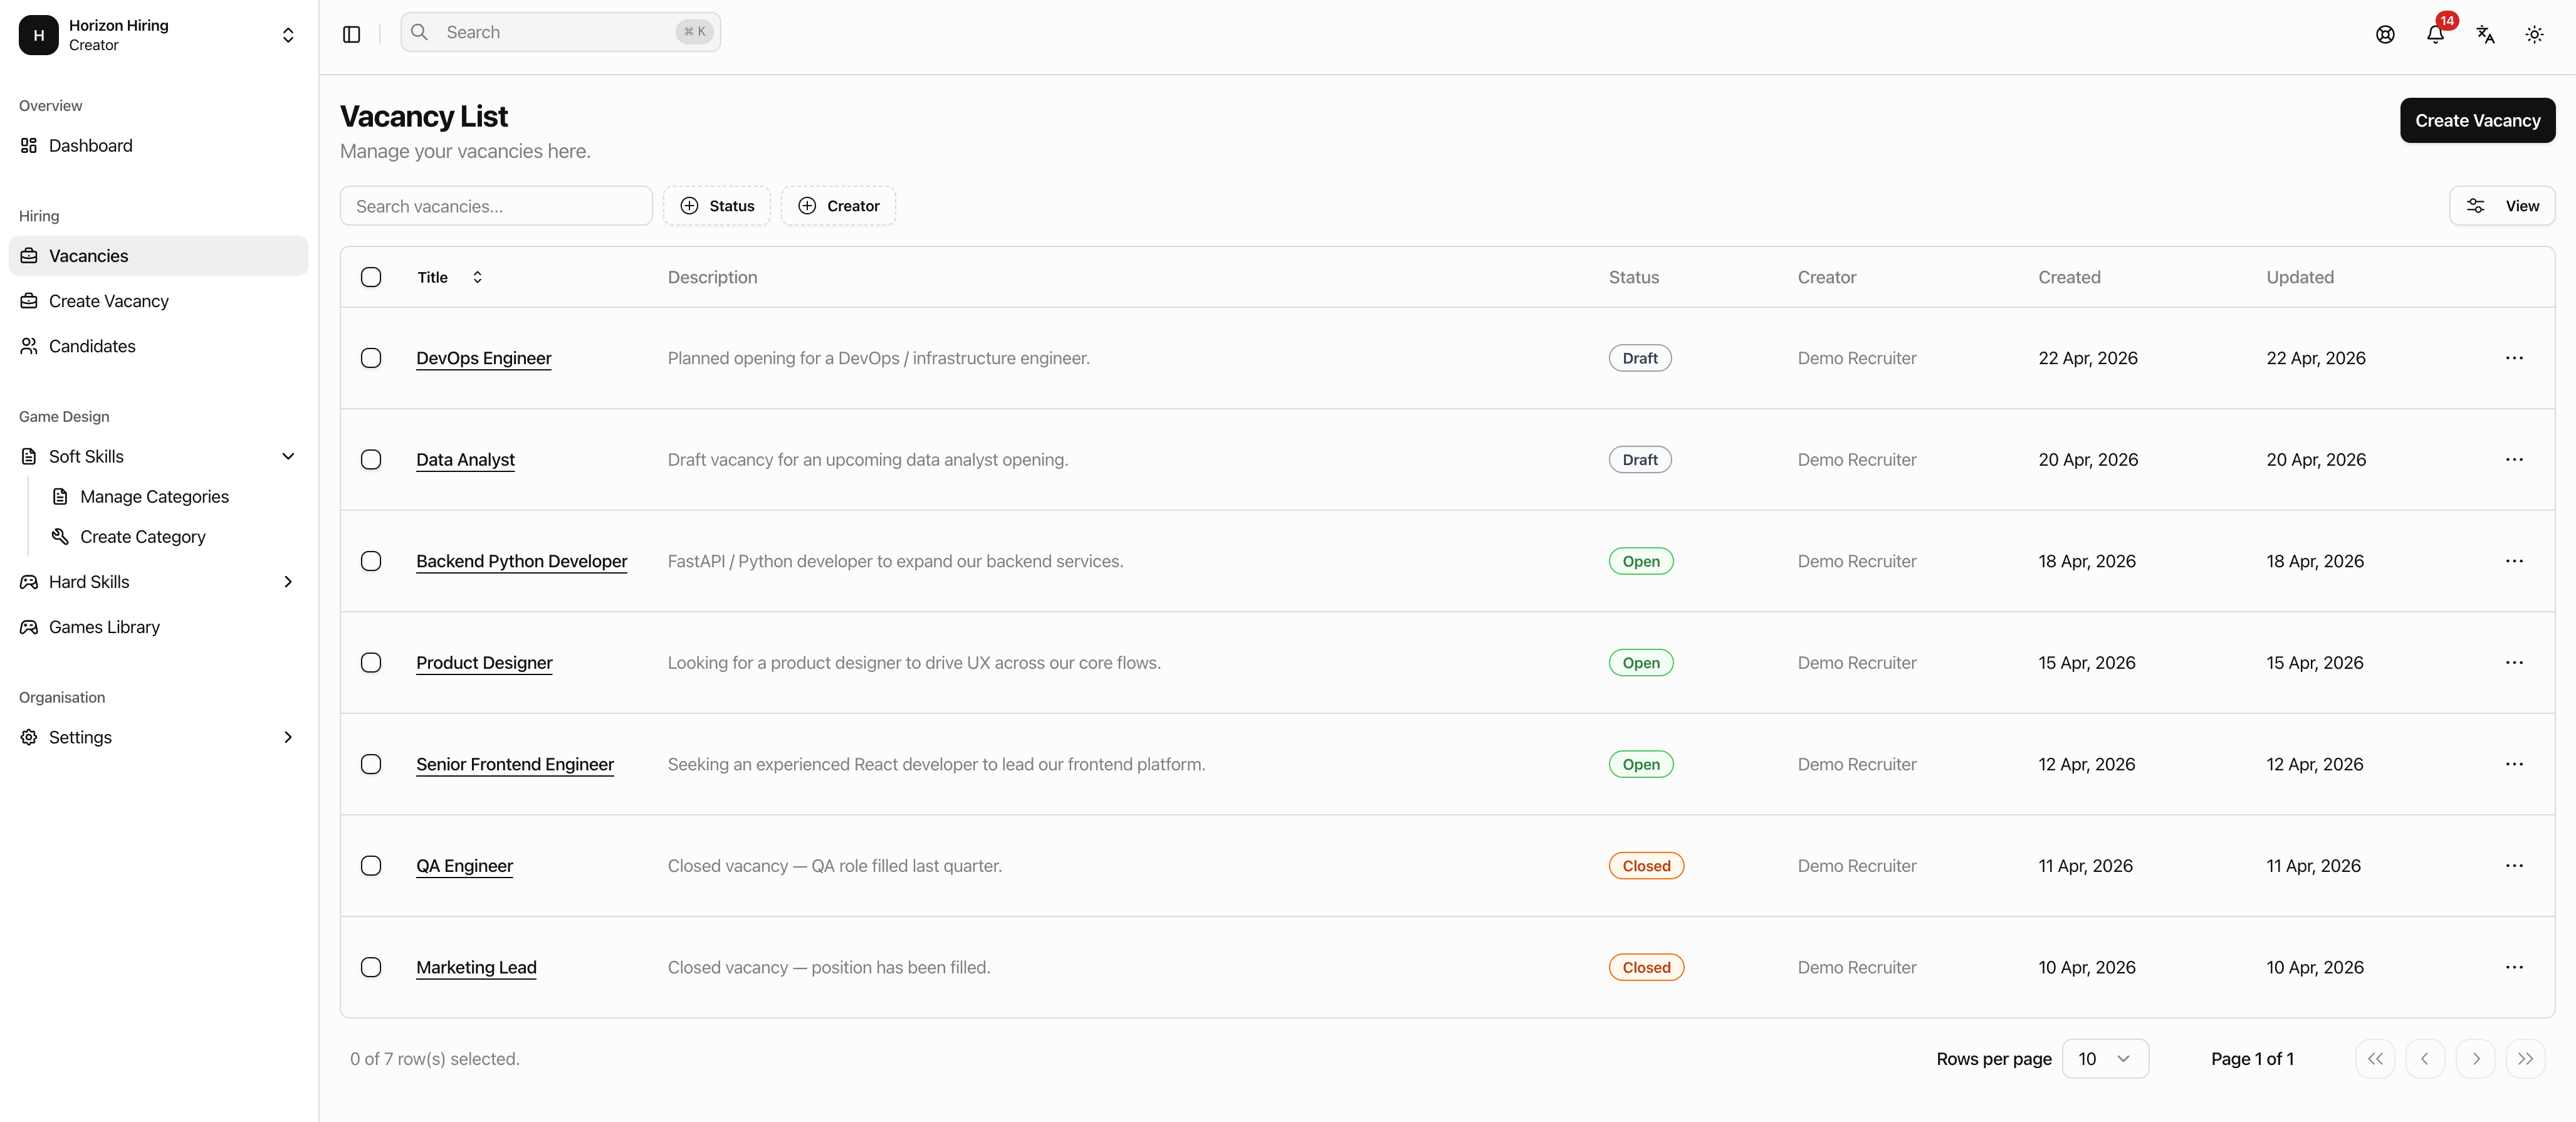This screenshot has width=2576, height=1122.
Task: Open the Backend Python Developer link
Action: tap(521, 561)
